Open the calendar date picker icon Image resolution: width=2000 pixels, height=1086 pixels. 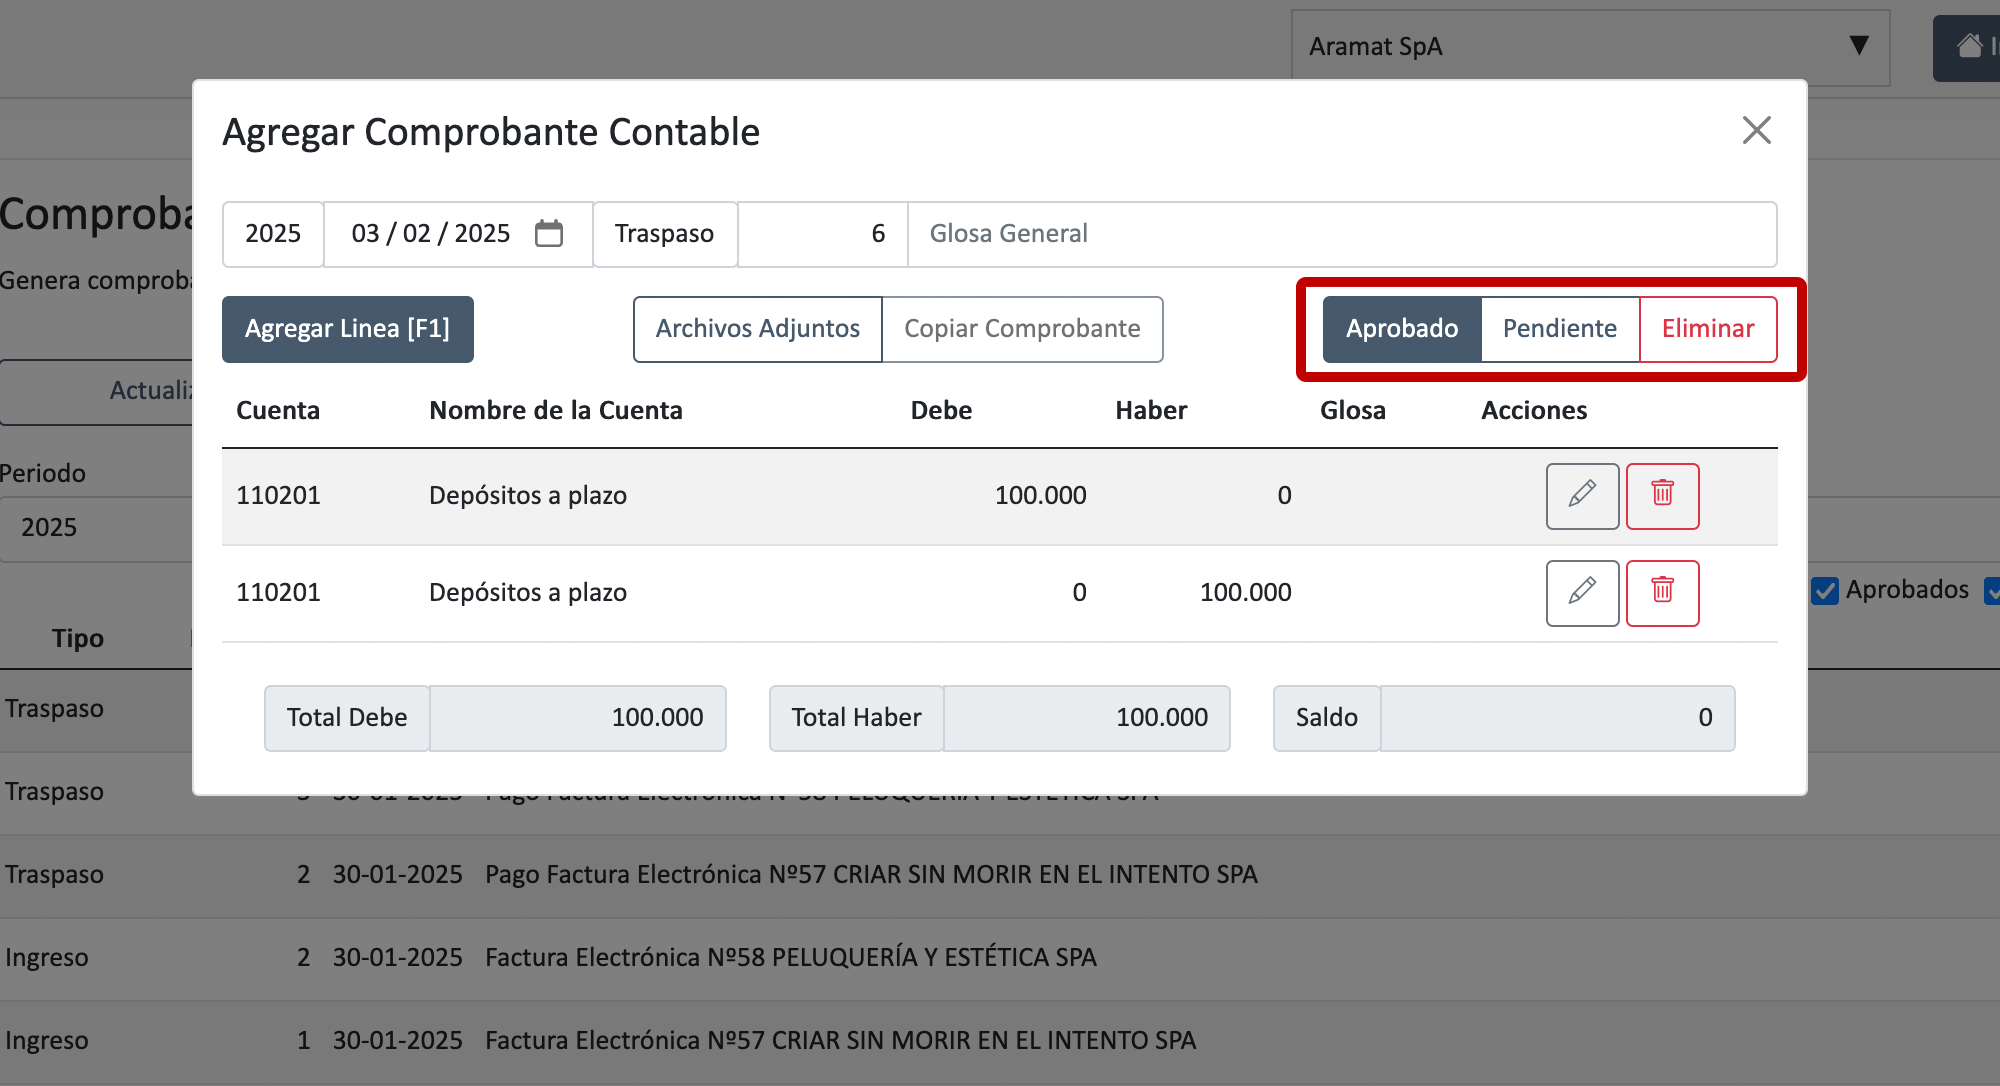point(549,233)
